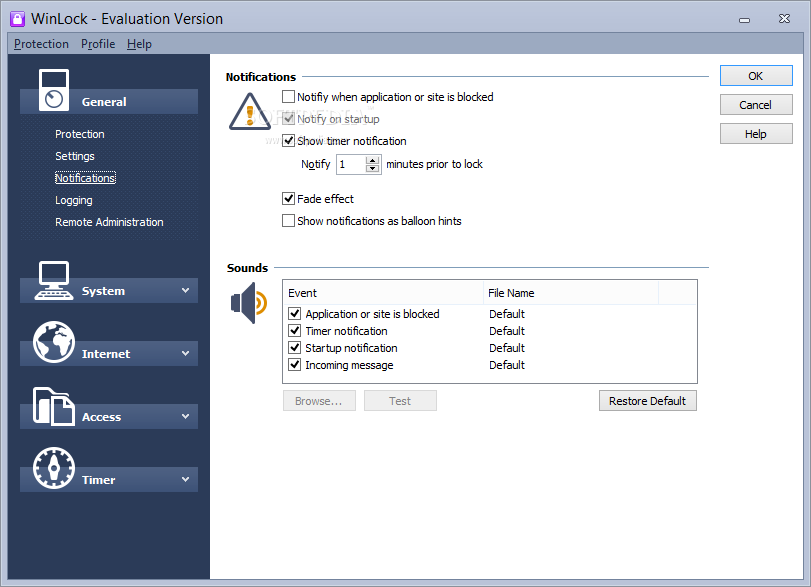Image resolution: width=811 pixels, height=587 pixels.
Task: Open the Protection menu
Action: coord(41,44)
